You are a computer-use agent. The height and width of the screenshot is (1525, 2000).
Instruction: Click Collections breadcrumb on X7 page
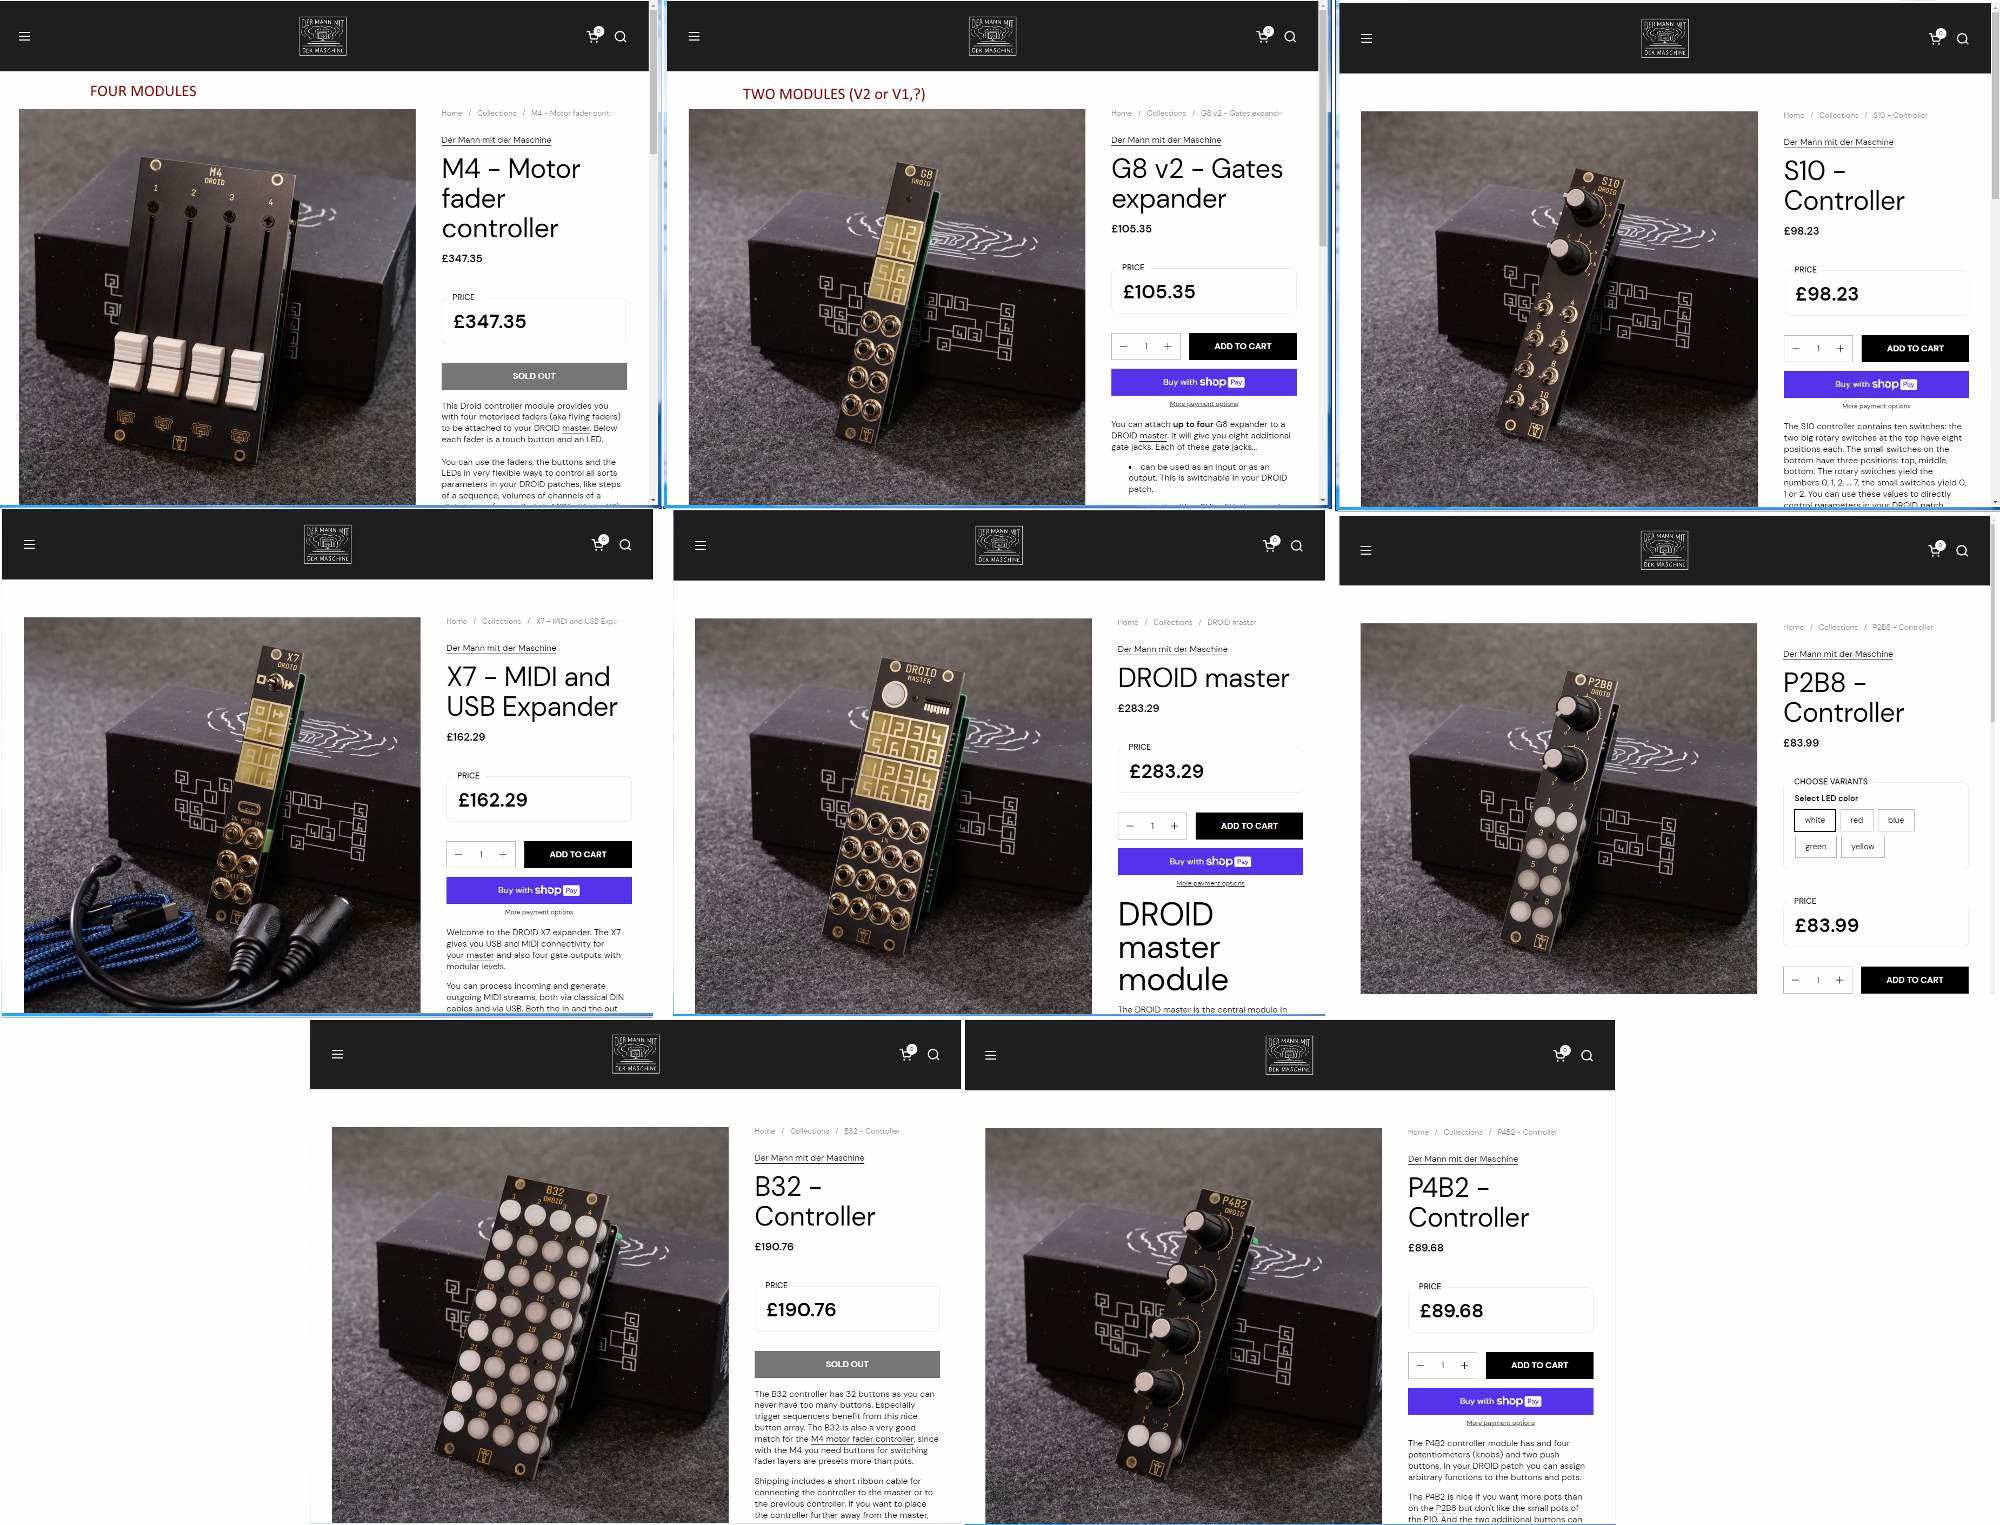pos(501,621)
